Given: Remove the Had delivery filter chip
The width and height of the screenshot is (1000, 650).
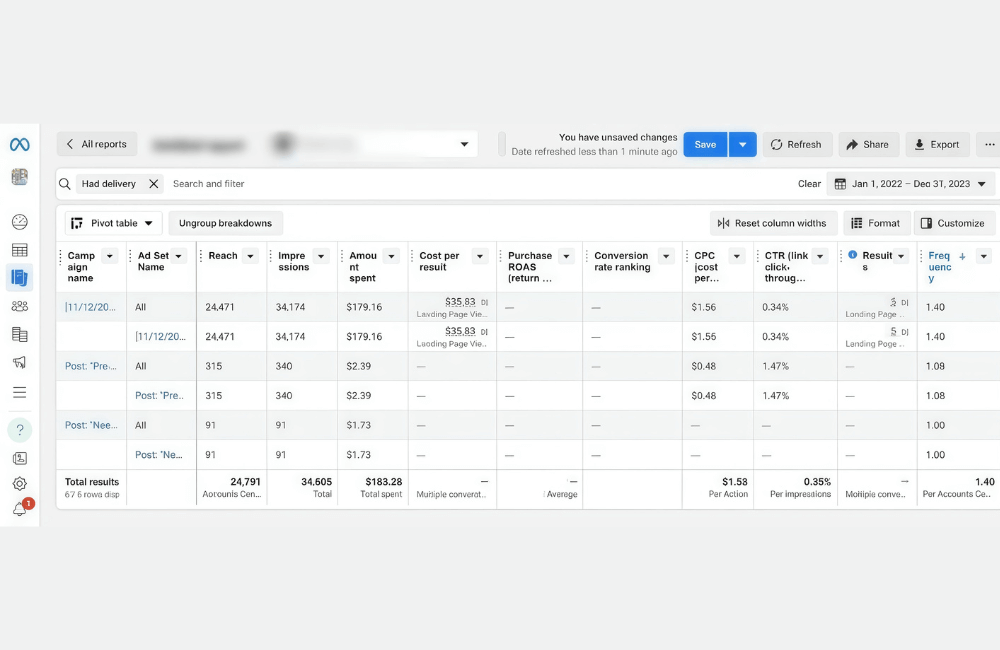Looking at the screenshot, I should pyautogui.click(x=152, y=184).
